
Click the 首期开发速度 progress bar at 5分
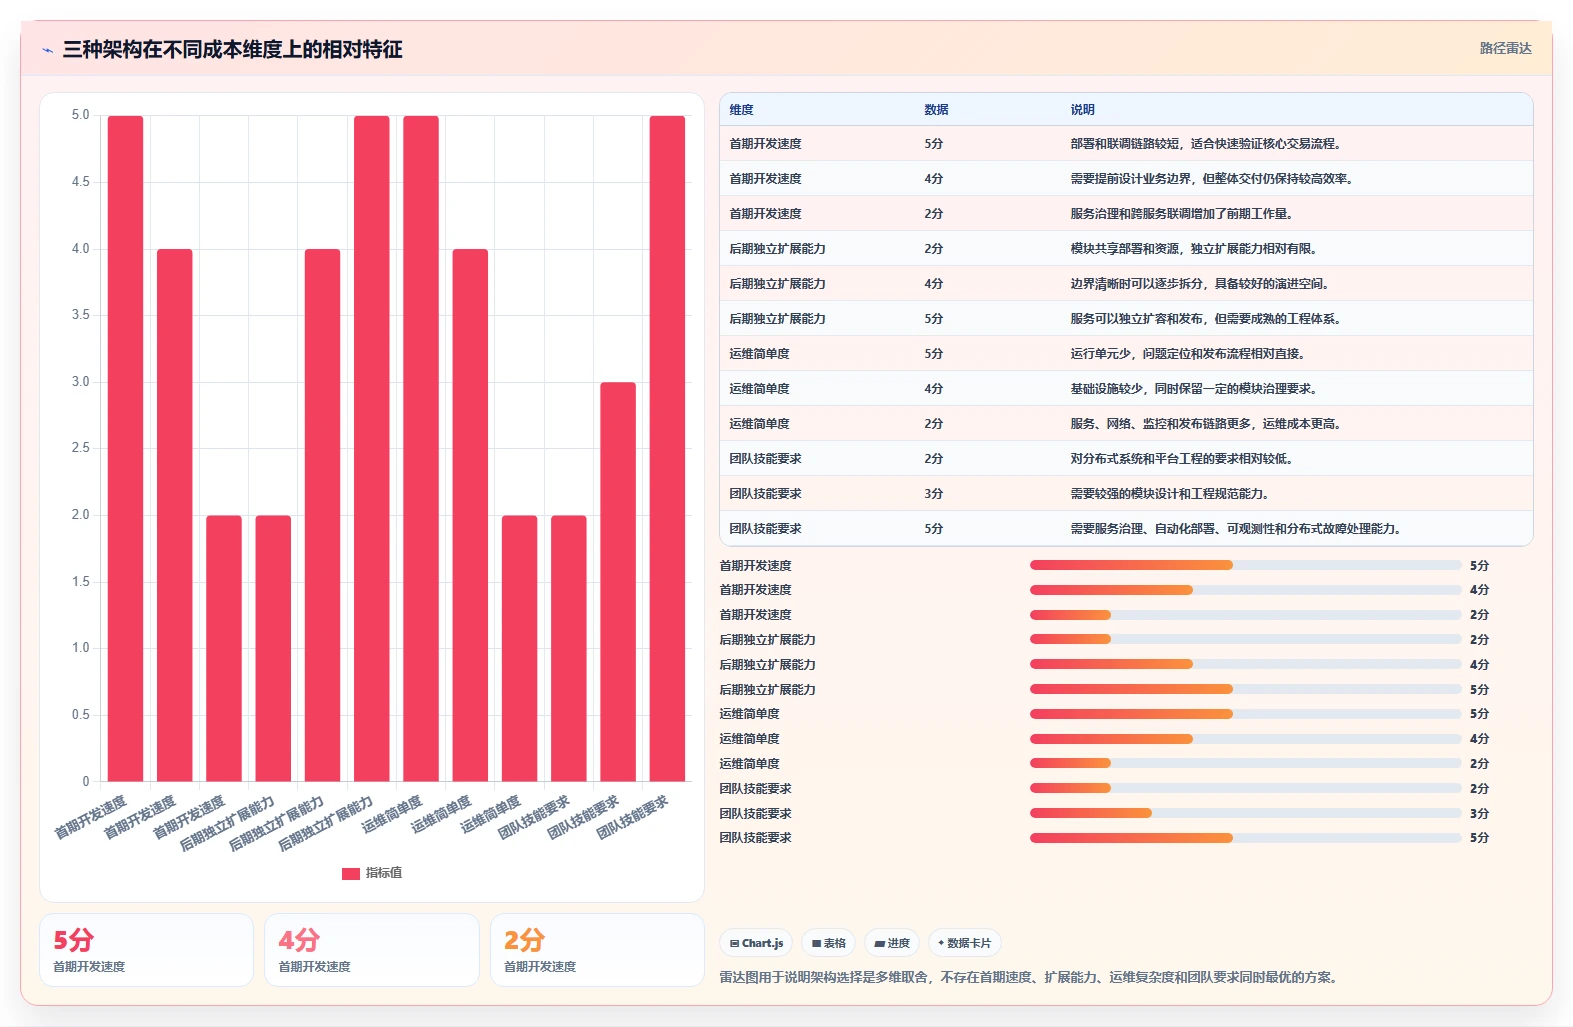(1246, 565)
